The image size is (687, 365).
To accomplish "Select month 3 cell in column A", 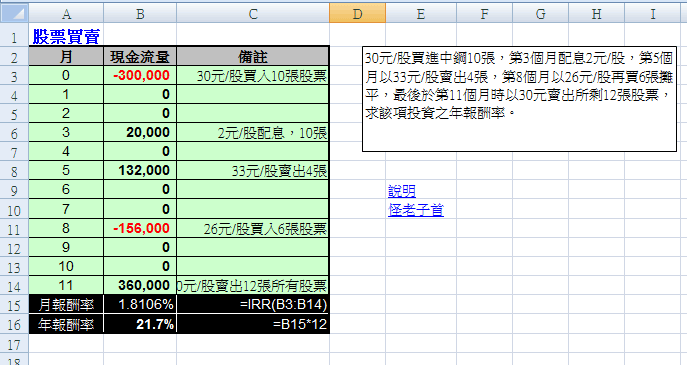I will tap(66, 132).
